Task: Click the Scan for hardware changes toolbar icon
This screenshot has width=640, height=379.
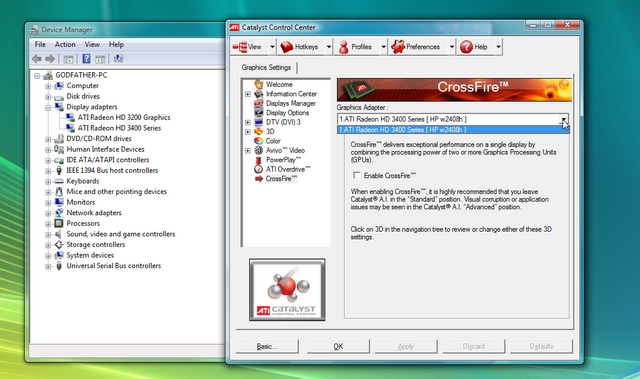Action: point(118,59)
